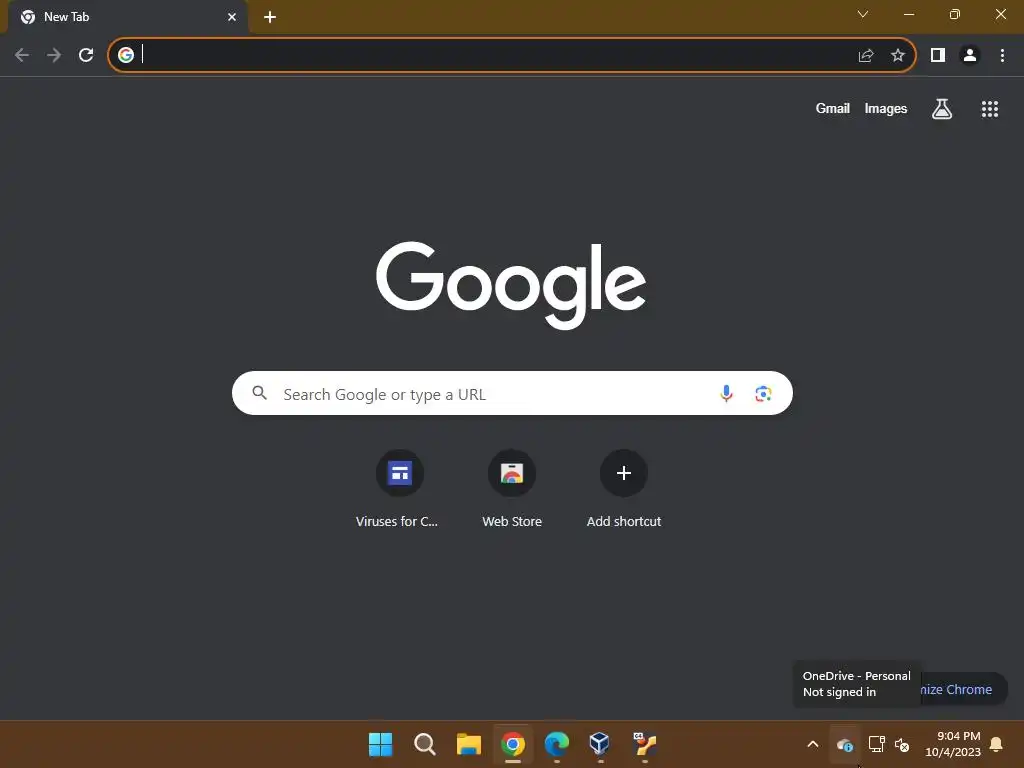Screen dimensions: 1024x768
Task: Start voice search with the microphone icon
Action: click(x=726, y=393)
